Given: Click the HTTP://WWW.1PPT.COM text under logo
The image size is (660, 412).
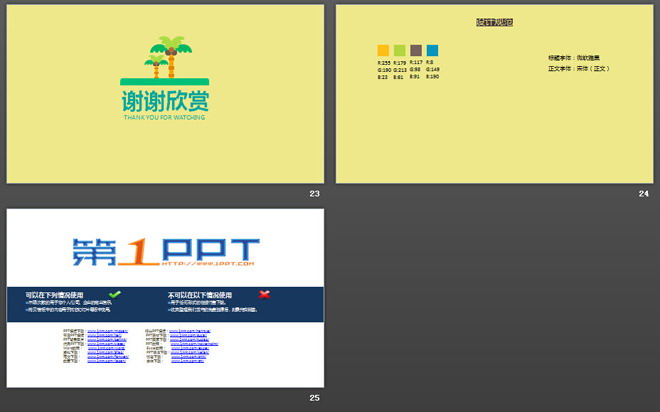Looking at the screenshot, I should 208,263.
